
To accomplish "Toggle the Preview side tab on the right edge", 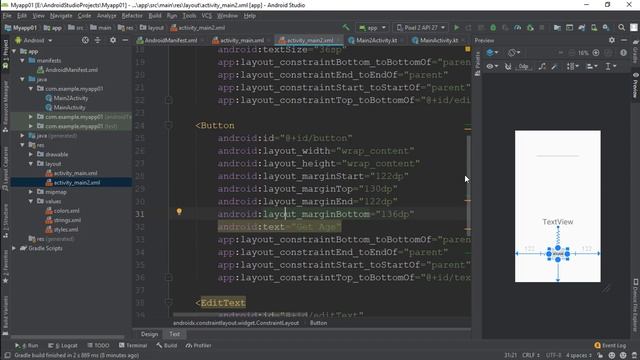I will [x=635, y=86].
